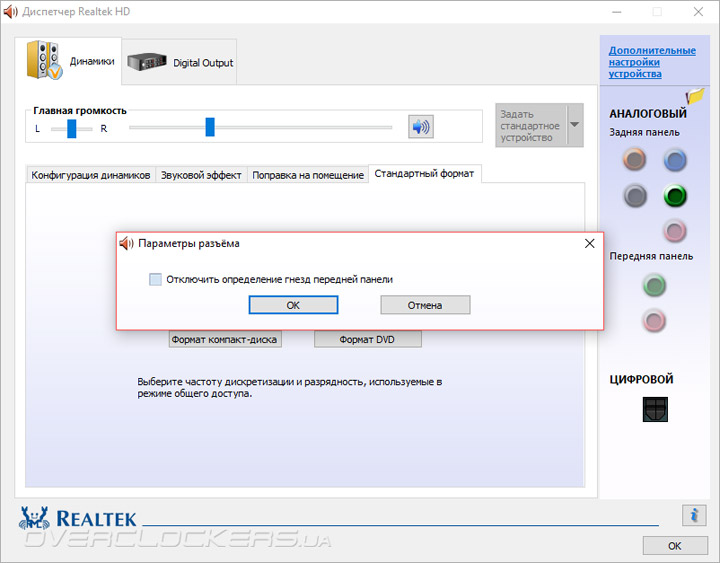Viewport: 720px width, 563px height.
Task: Open the Звуковой эффект tab
Action: coord(201,175)
